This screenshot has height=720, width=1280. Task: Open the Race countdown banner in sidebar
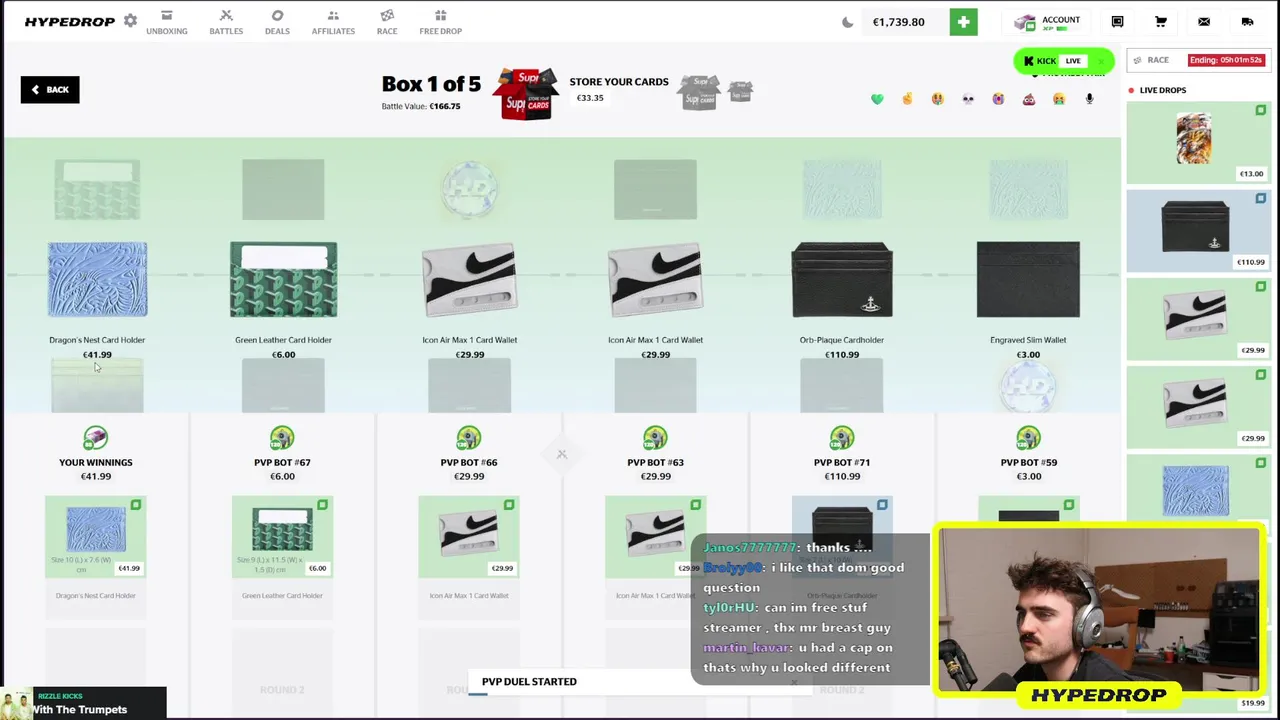pos(1198,60)
